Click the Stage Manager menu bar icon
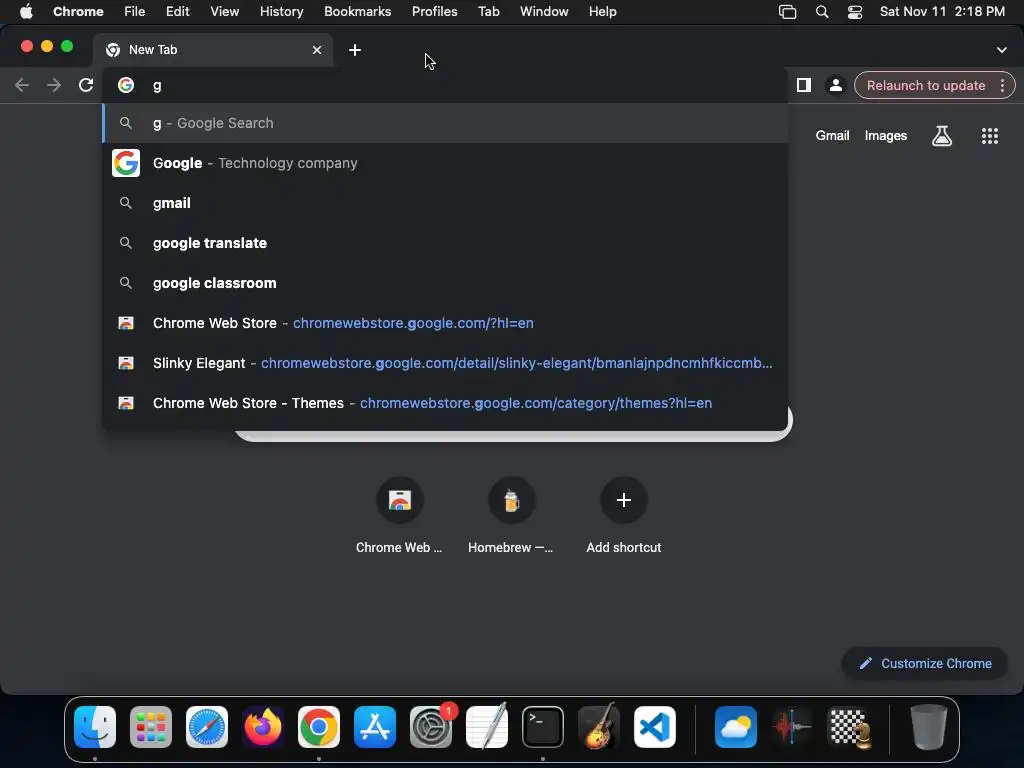Viewport: 1024px width, 768px height. pyautogui.click(x=788, y=12)
